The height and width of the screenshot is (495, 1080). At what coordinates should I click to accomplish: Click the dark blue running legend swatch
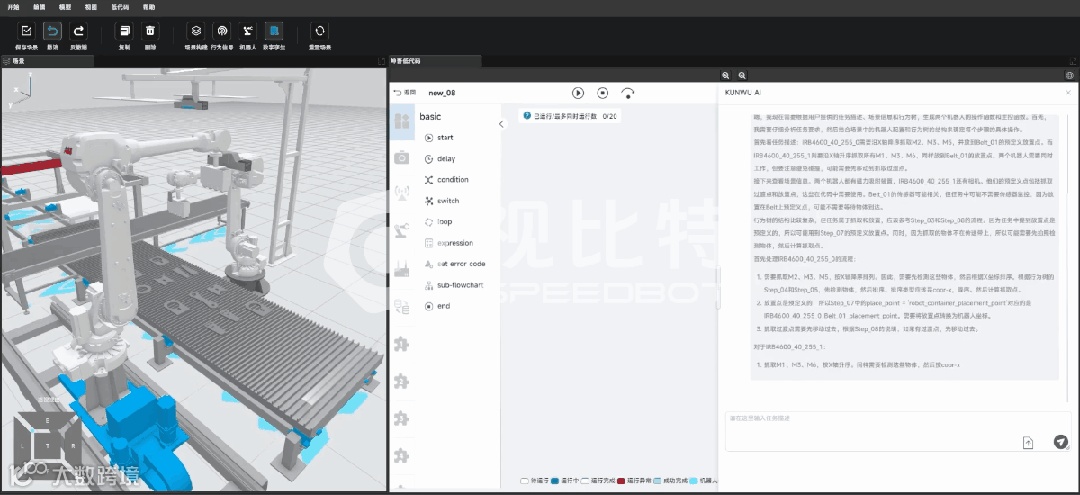[554, 481]
